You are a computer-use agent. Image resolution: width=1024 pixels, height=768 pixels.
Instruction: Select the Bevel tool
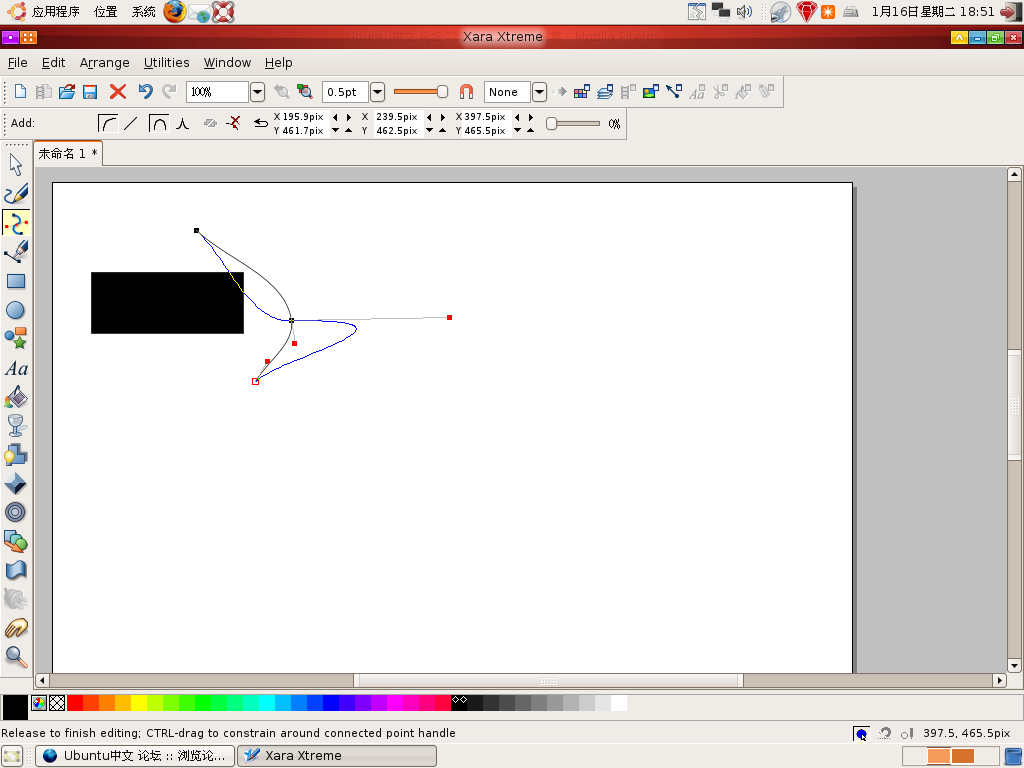(16, 483)
